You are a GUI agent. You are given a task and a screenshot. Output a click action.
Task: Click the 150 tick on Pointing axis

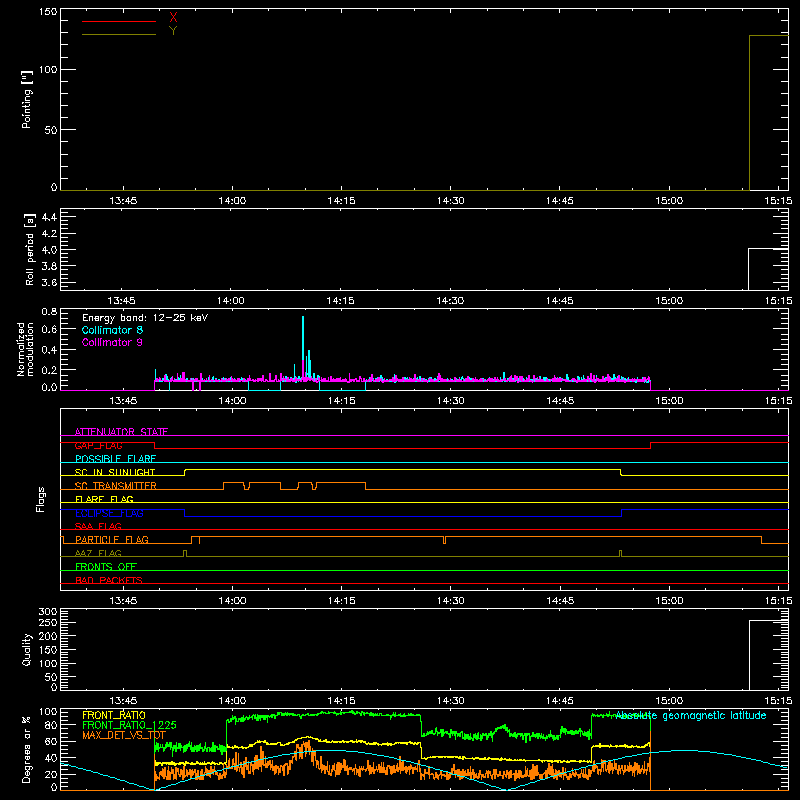point(48,11)
